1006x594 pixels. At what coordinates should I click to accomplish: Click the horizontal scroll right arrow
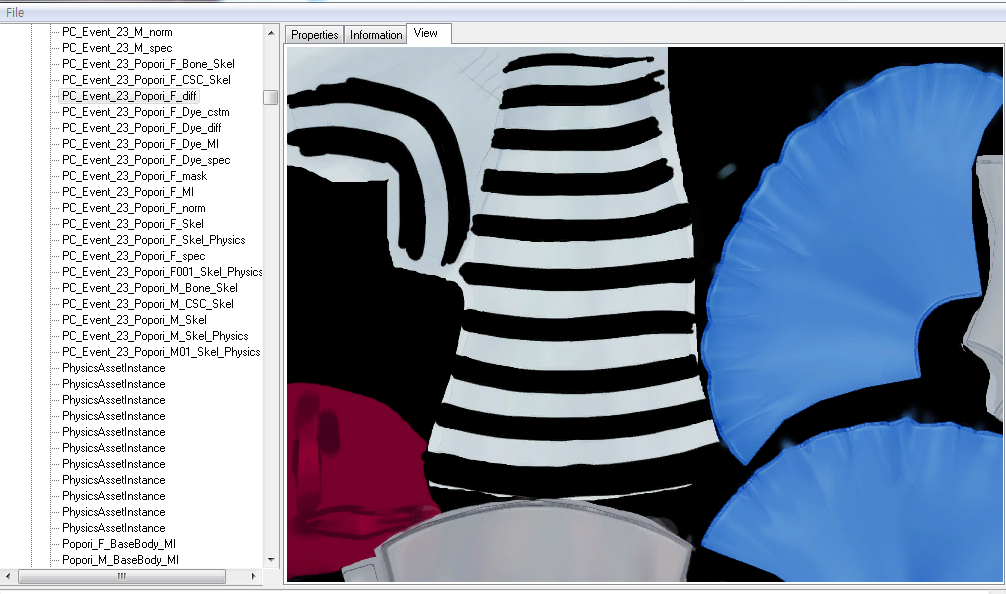255,576
